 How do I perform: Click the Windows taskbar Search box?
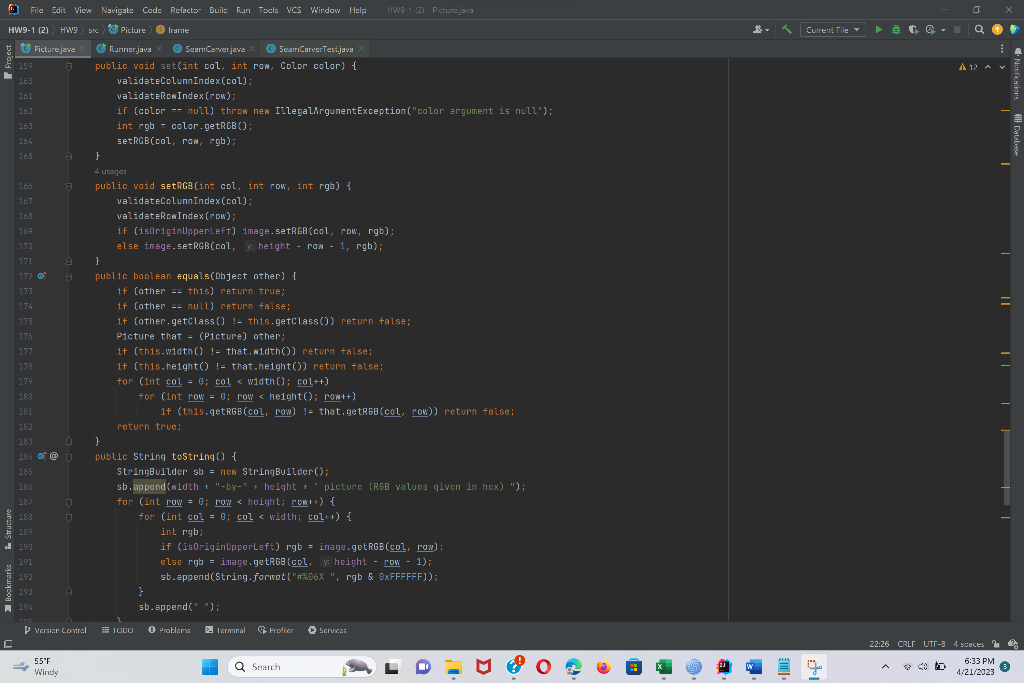pos(302,667)
